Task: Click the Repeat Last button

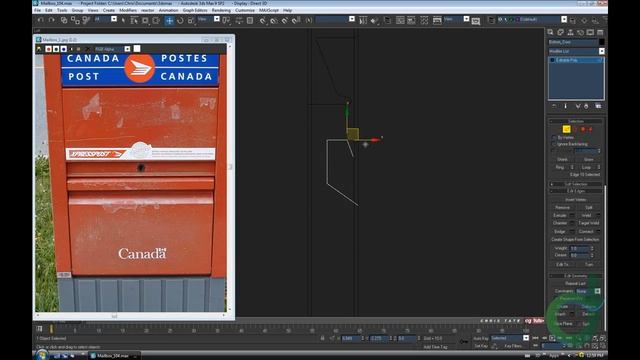Action: [576, 284]
